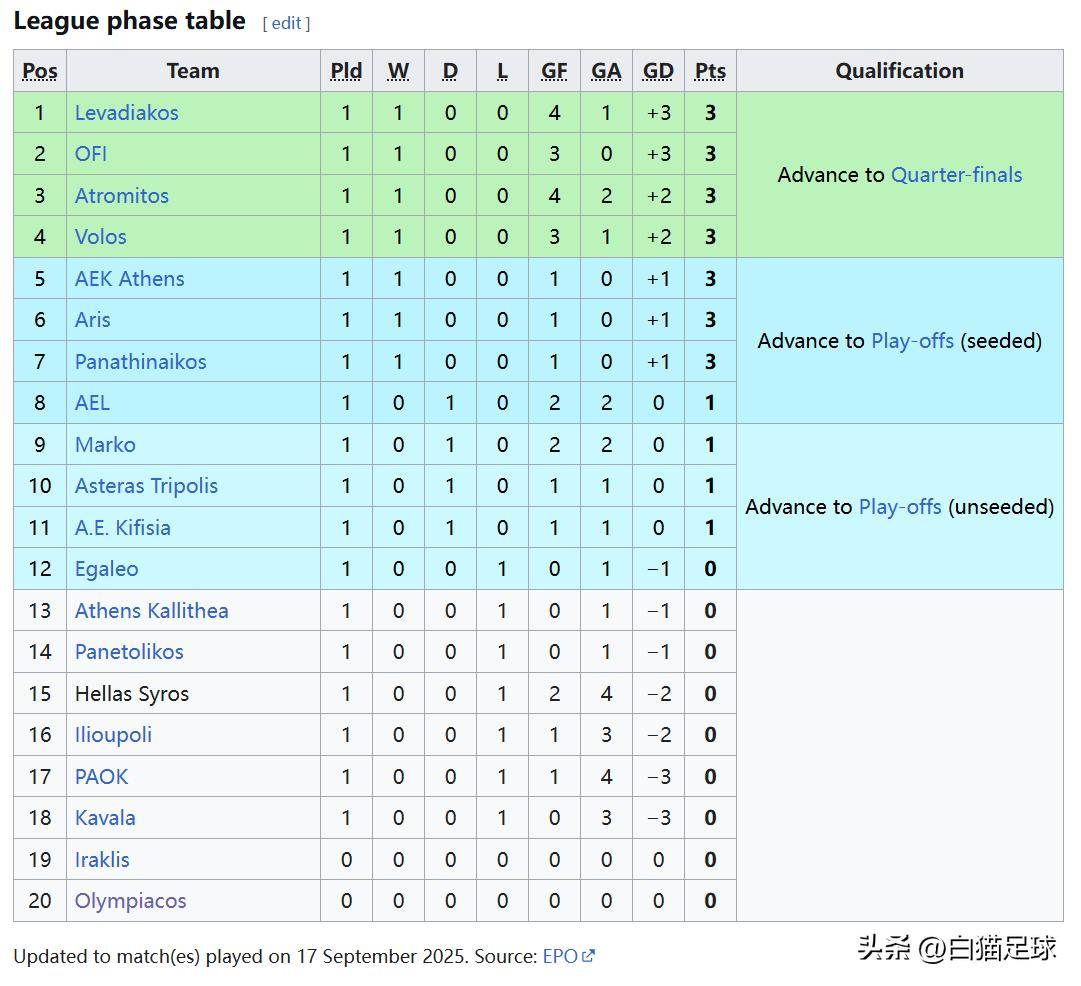Open the Asteras Tripolis team page
The width and height of the screenshot is (1081, 986).
pyautogui.click(x=146, y=486)
